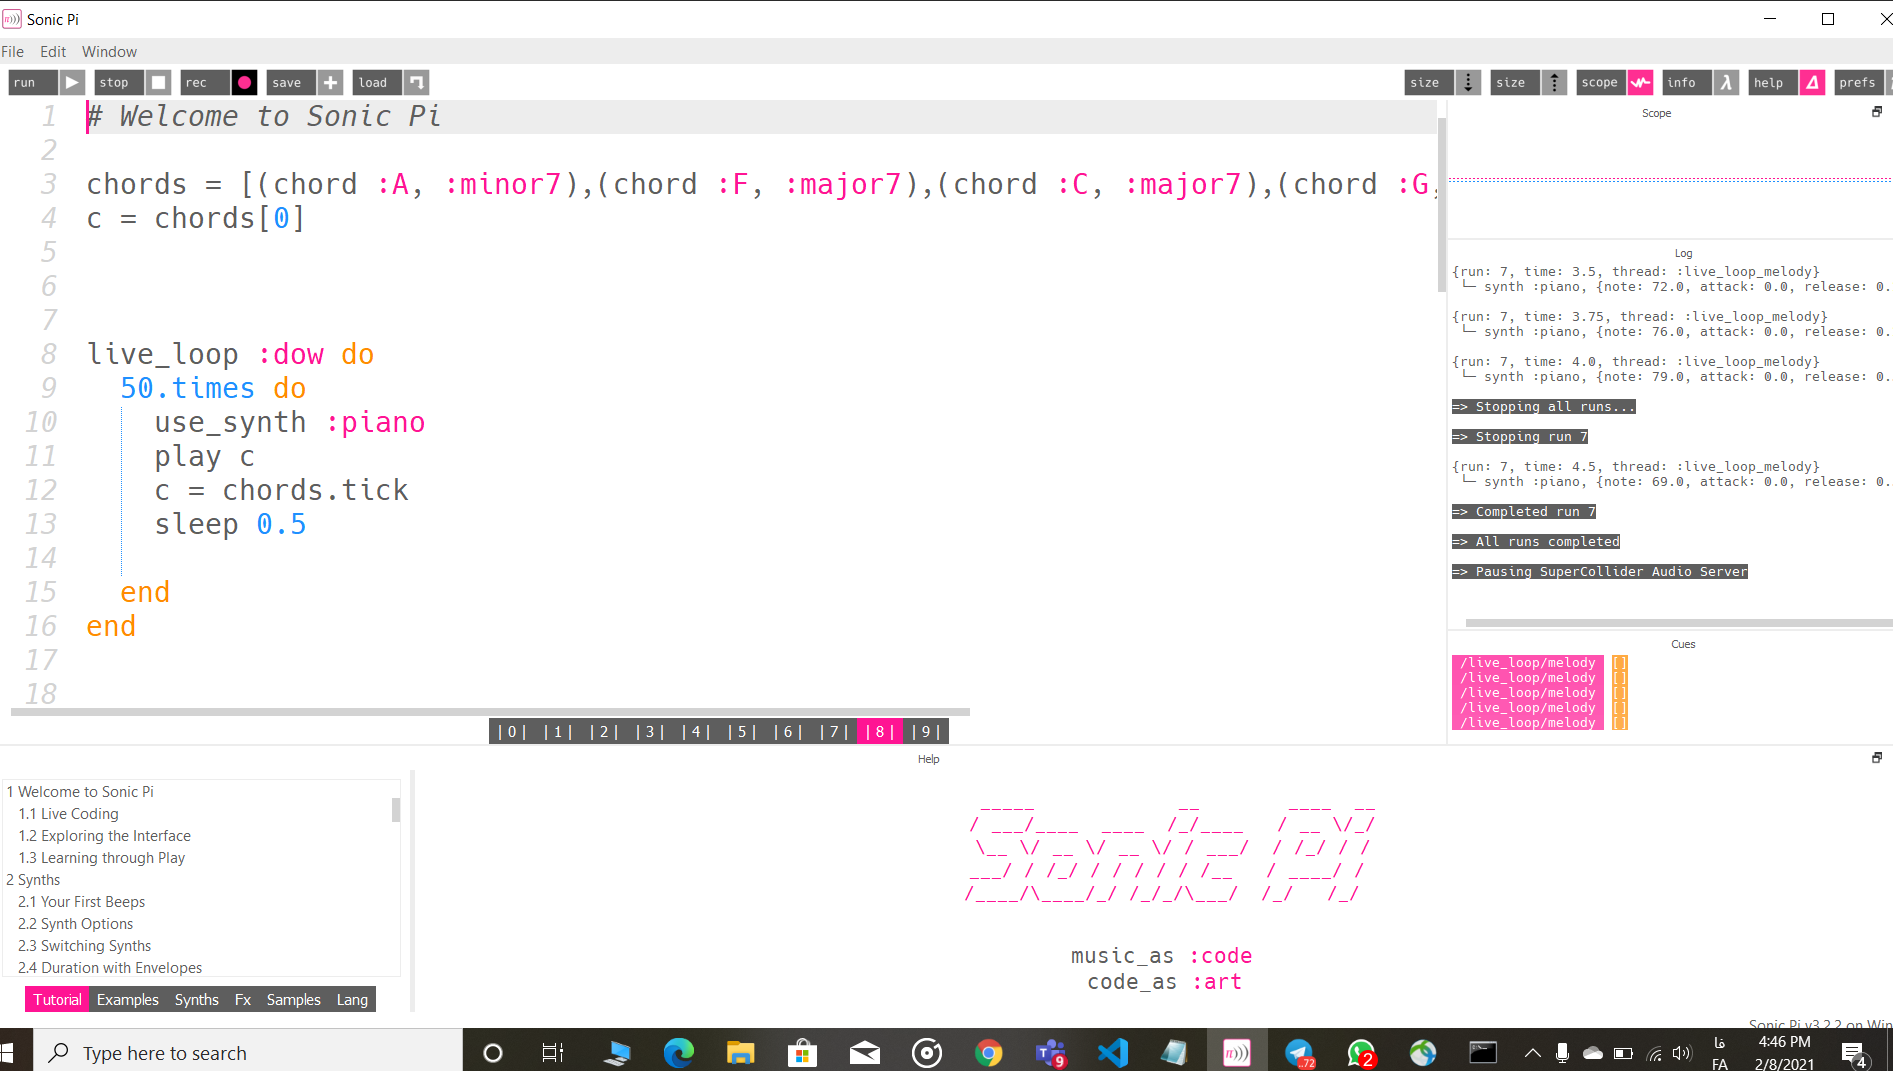
Task: Save the current buffer
Action: pyautogui.click(x=305, y=83)
